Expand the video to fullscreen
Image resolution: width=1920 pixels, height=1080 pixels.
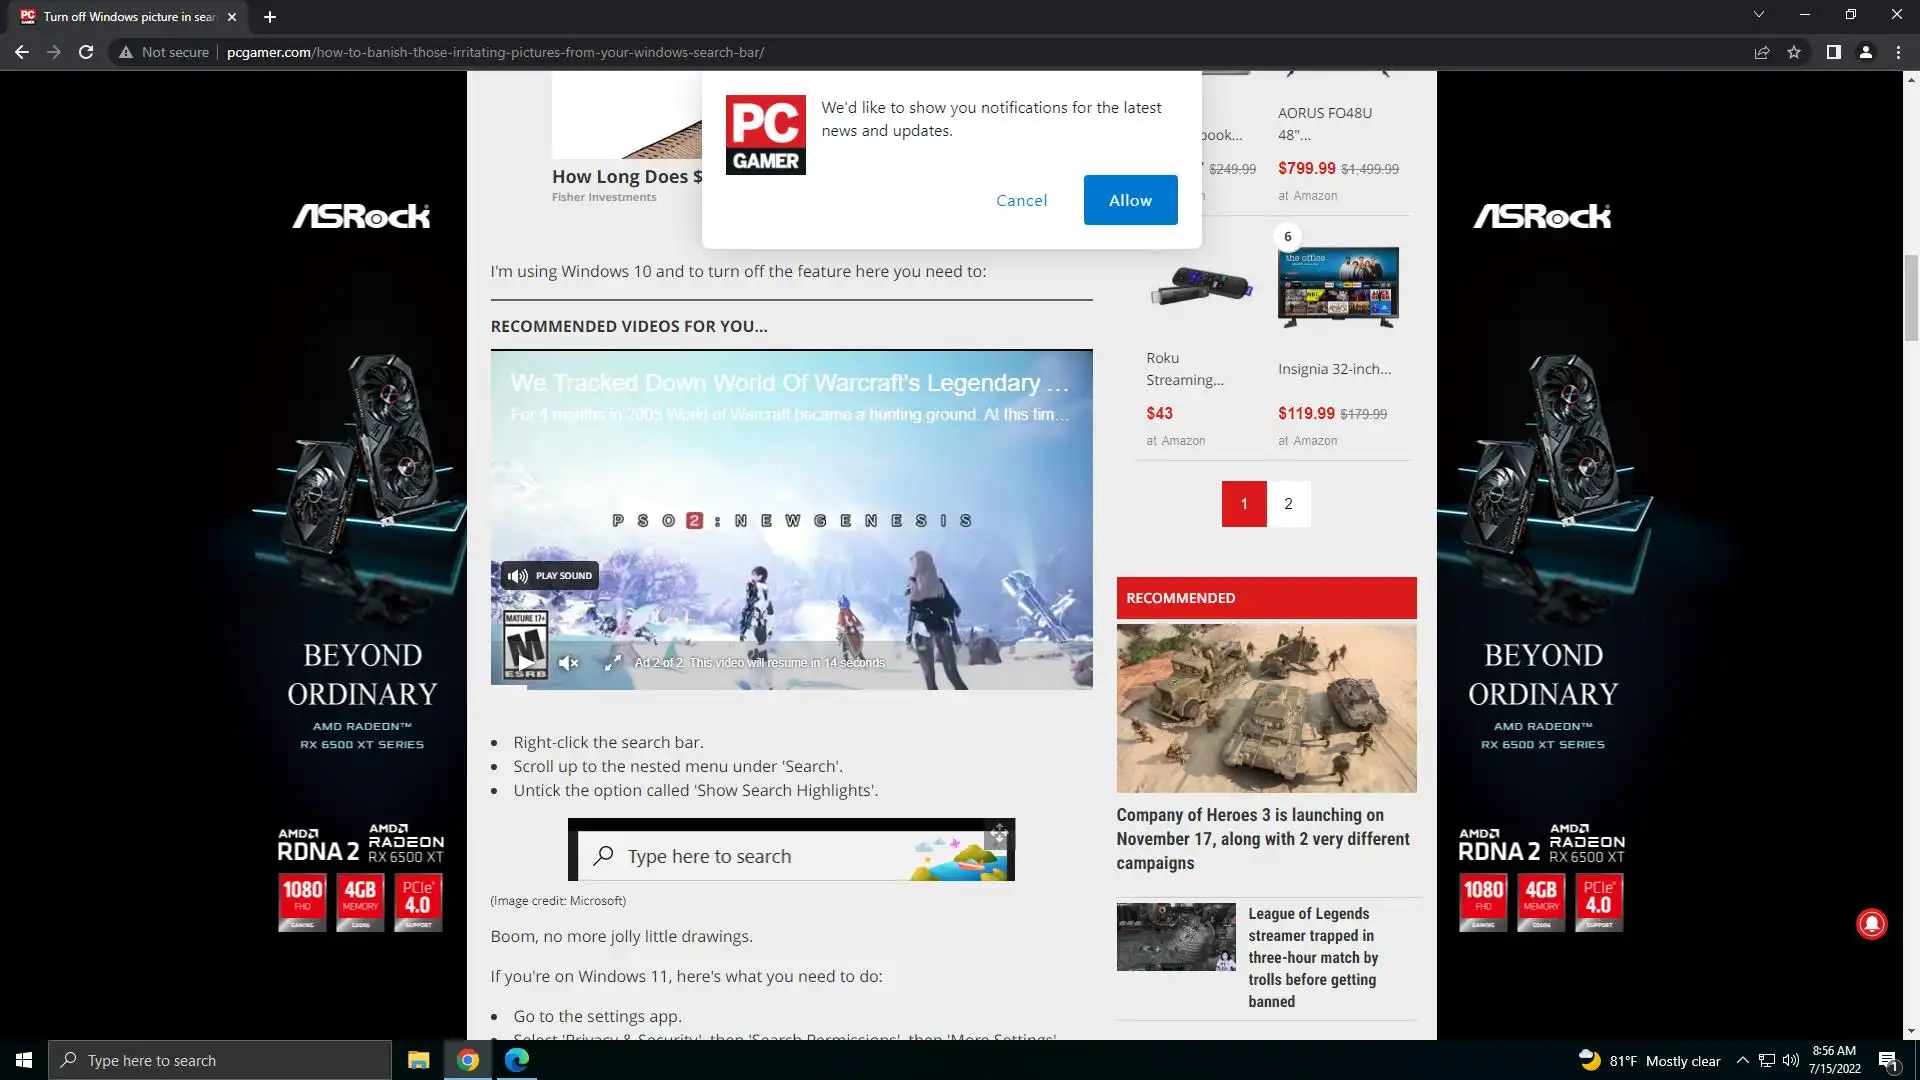click(x=613, y=663)
